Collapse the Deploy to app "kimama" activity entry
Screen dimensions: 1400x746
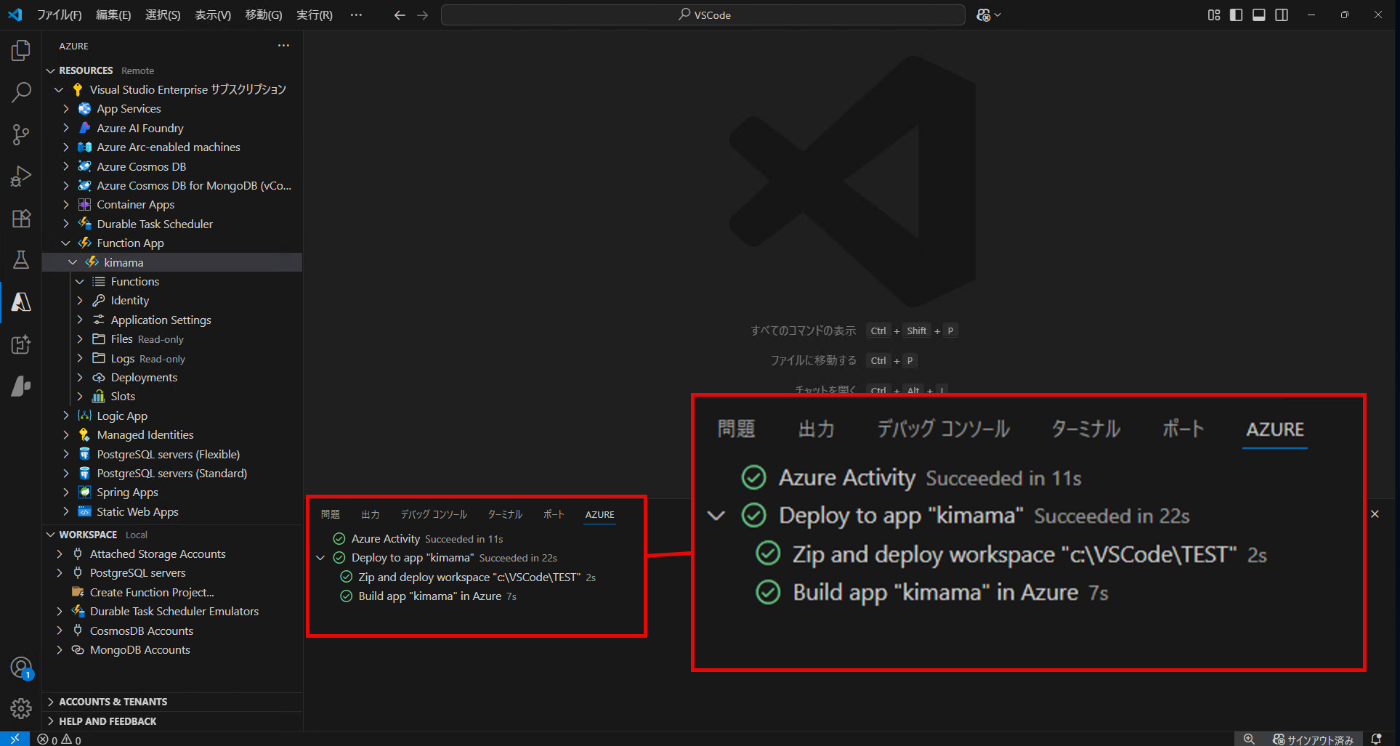(320, 558)
